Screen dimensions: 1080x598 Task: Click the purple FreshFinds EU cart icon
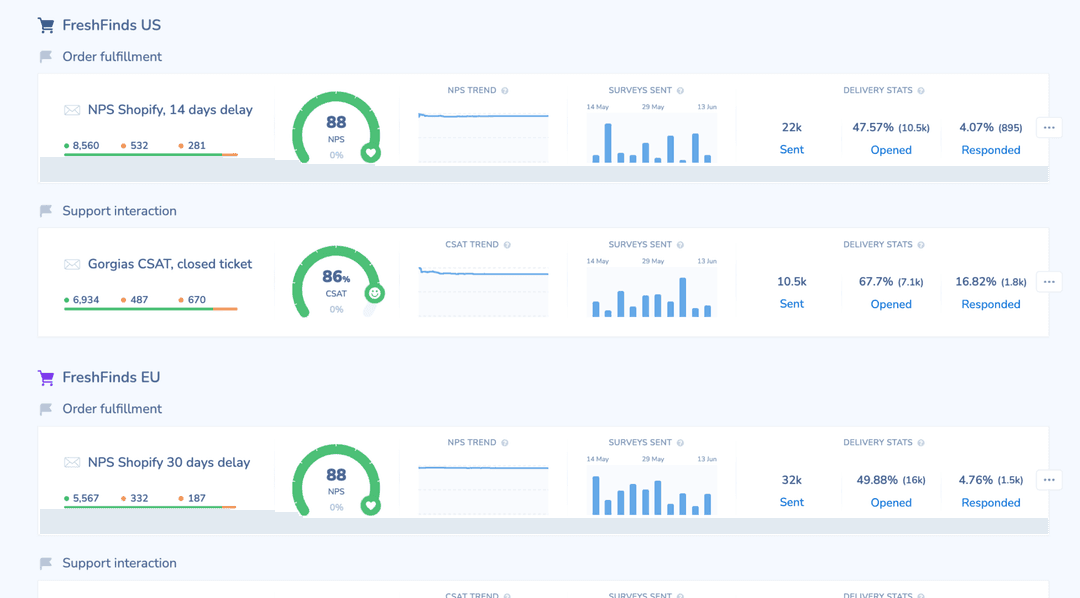click(x=46, y=378)
